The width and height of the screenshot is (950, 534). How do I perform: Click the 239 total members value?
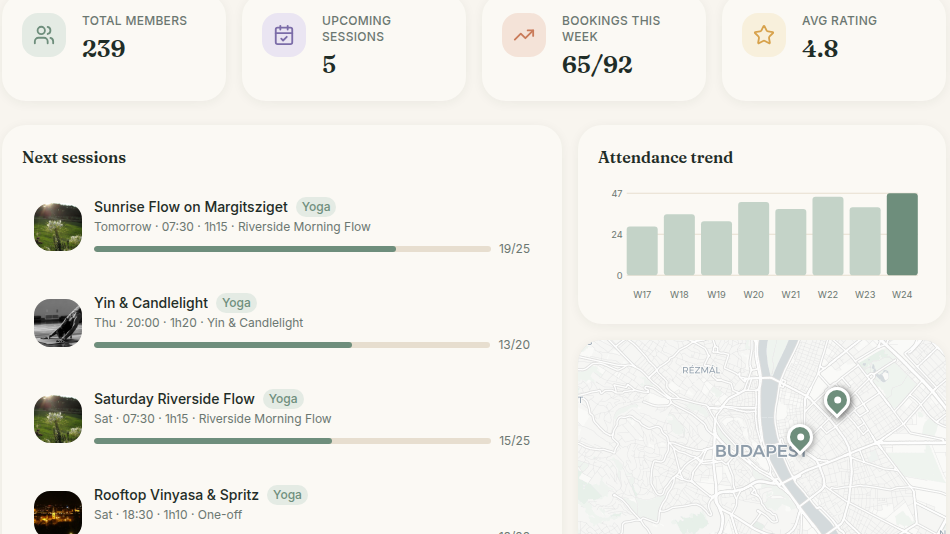point(104,48)
